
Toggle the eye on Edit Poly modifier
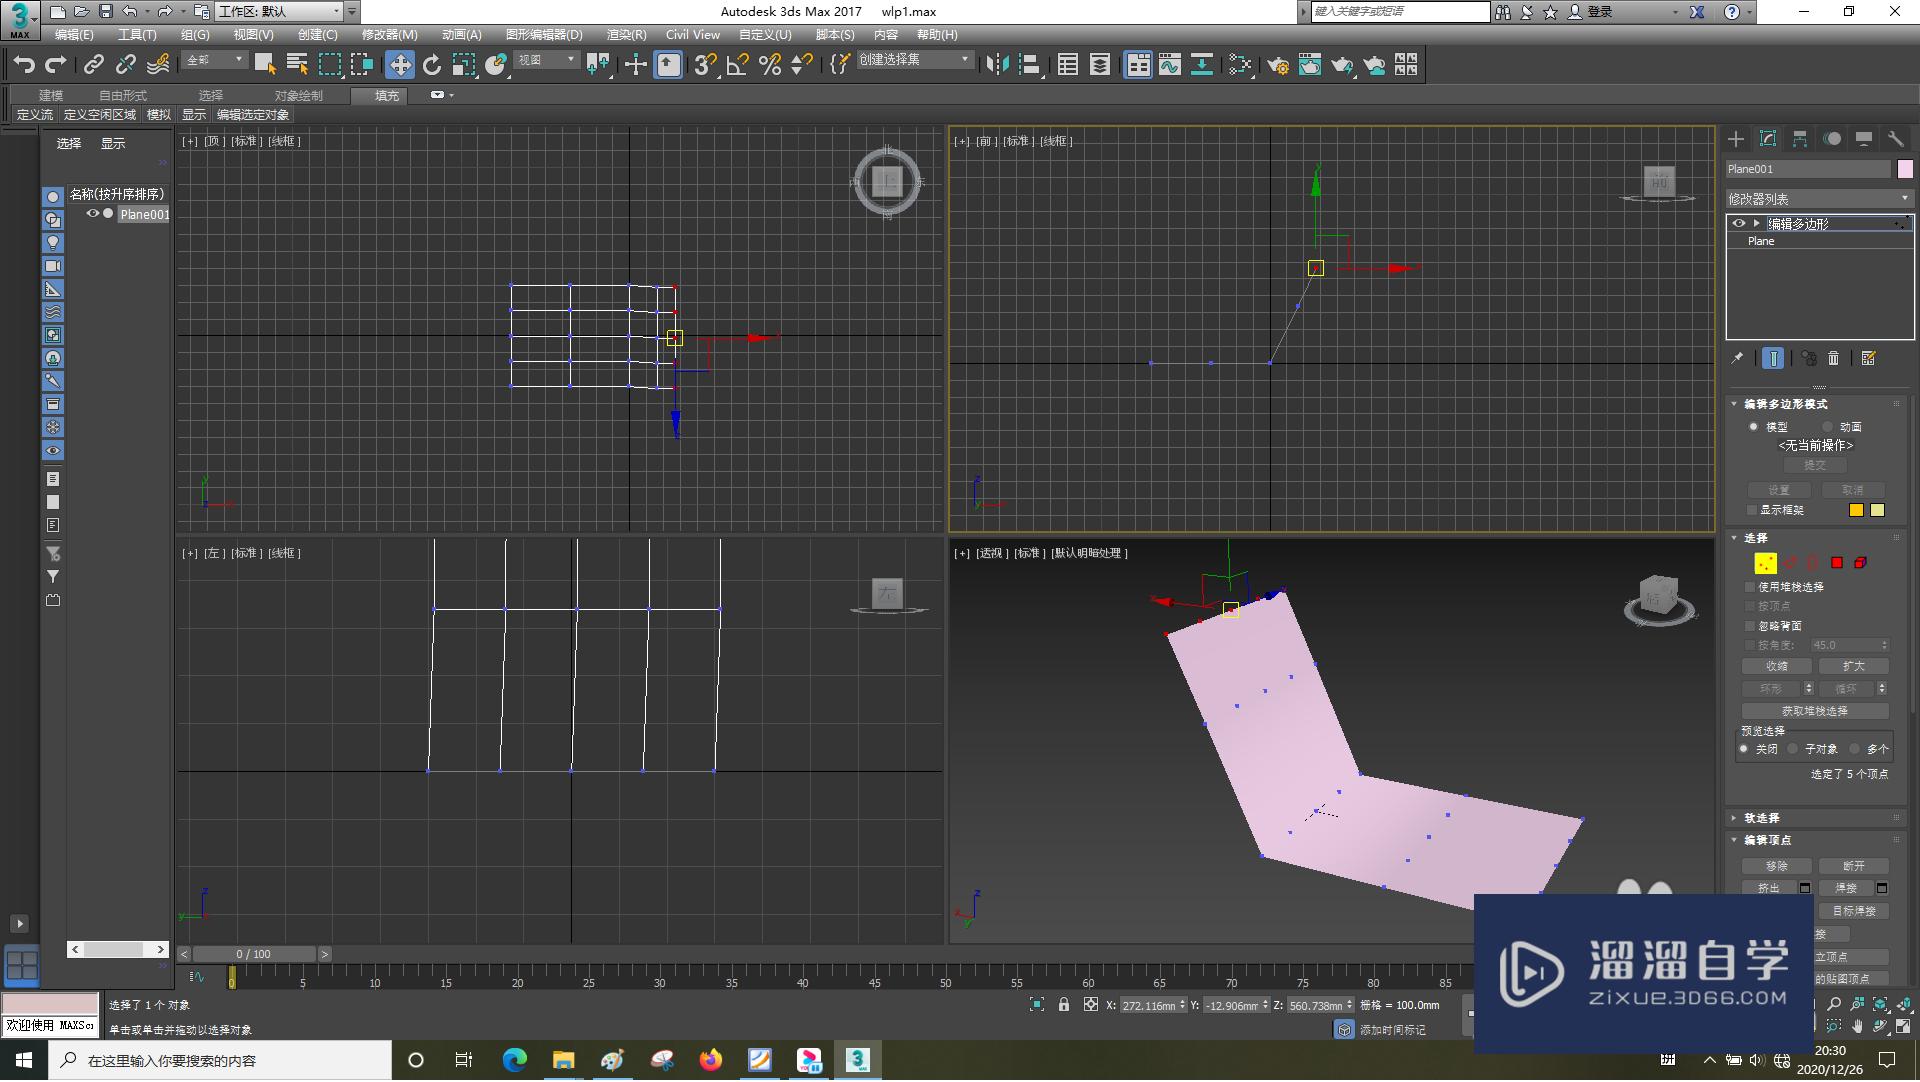(x=1739, y=223)
